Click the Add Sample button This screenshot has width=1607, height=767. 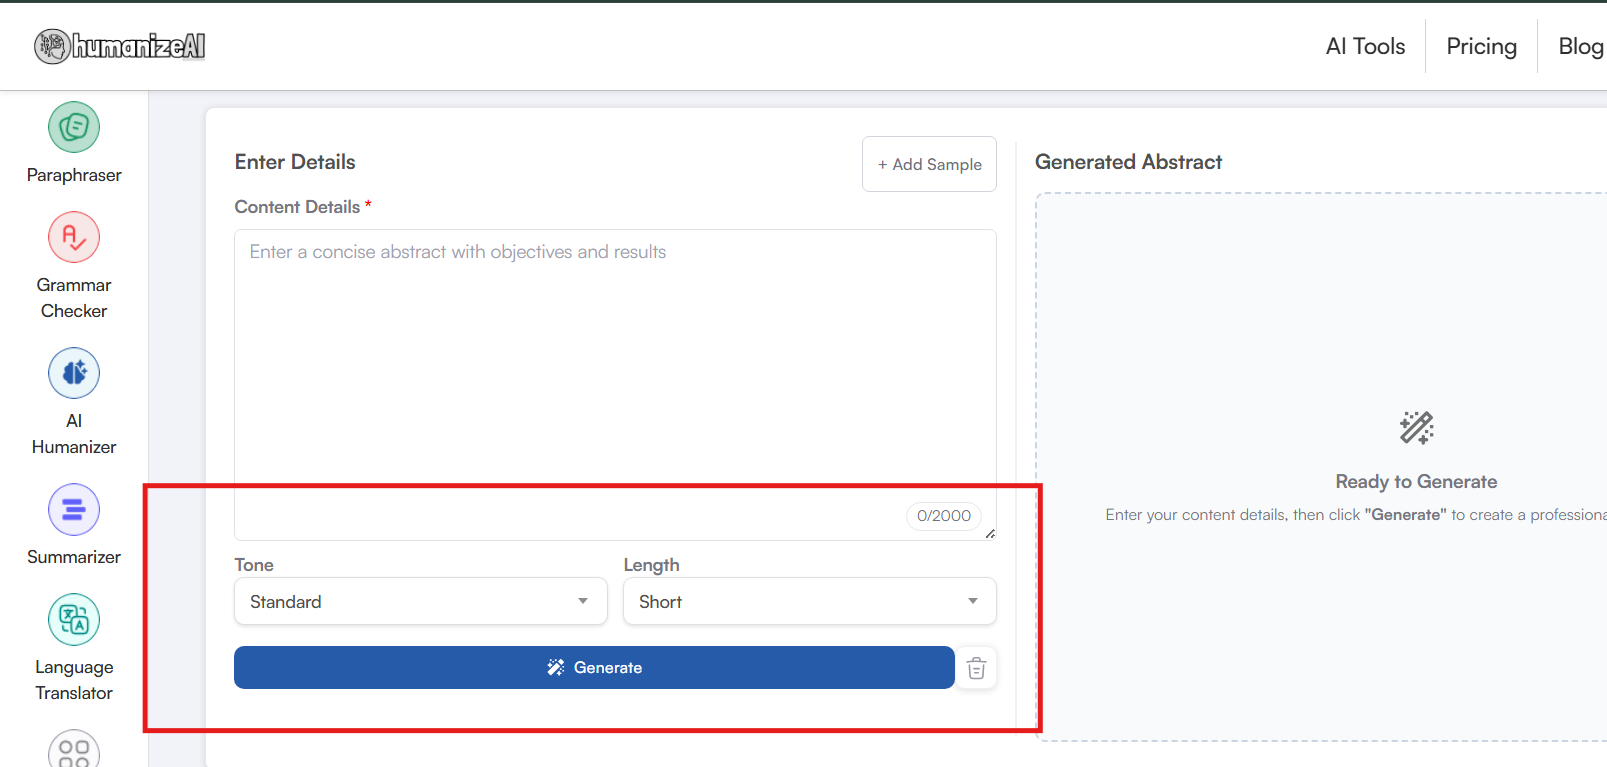(x=929, y=164)
